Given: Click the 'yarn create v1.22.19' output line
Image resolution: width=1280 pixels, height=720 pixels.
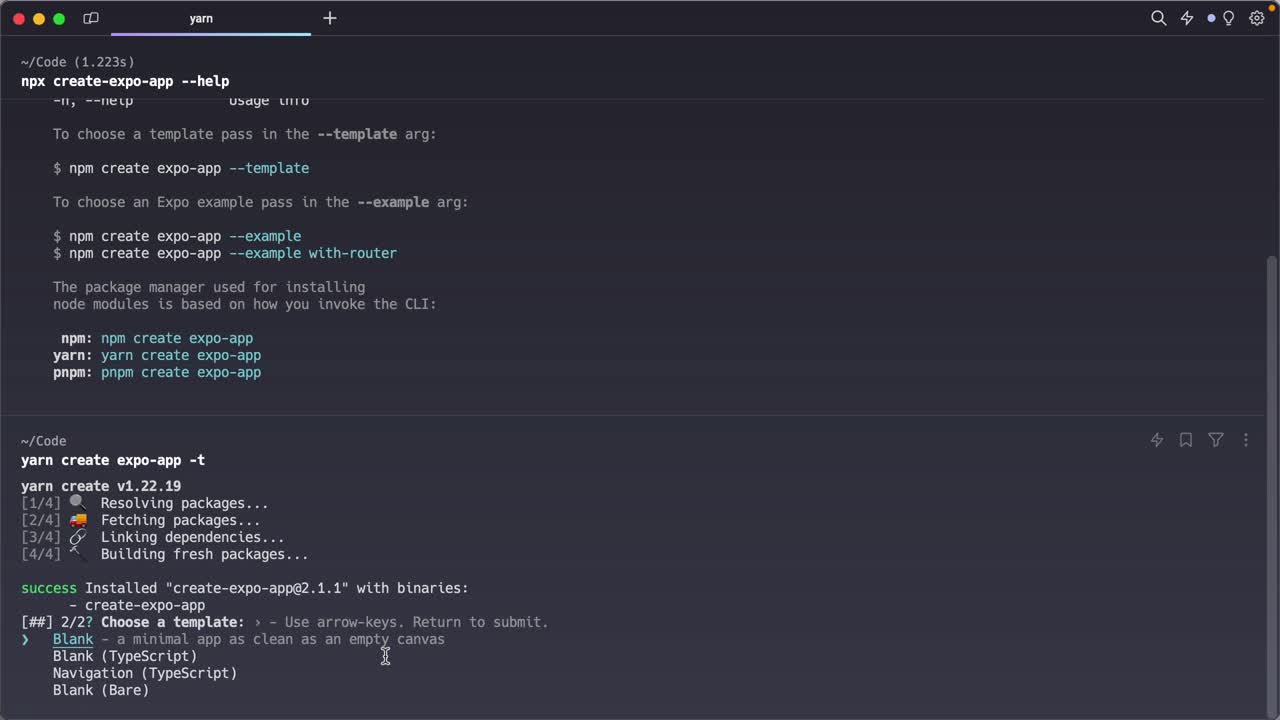Looking at the screenshot, I should coord(101,486).
